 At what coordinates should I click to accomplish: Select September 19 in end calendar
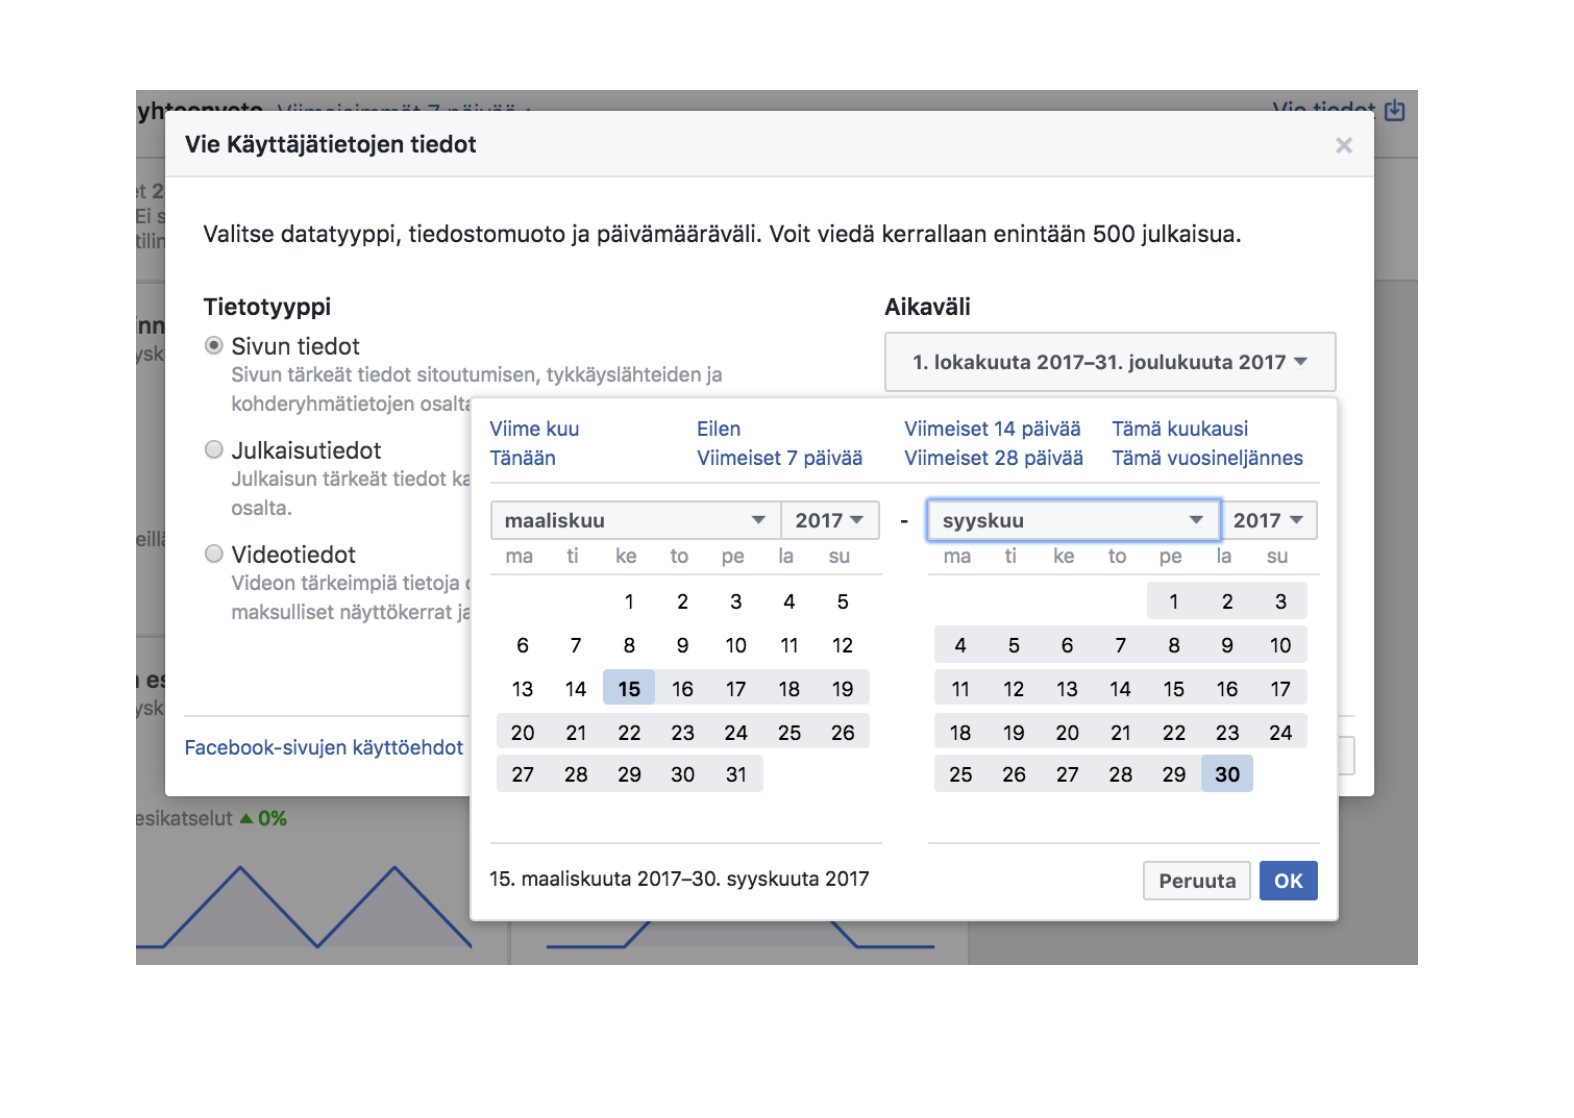1014,733
